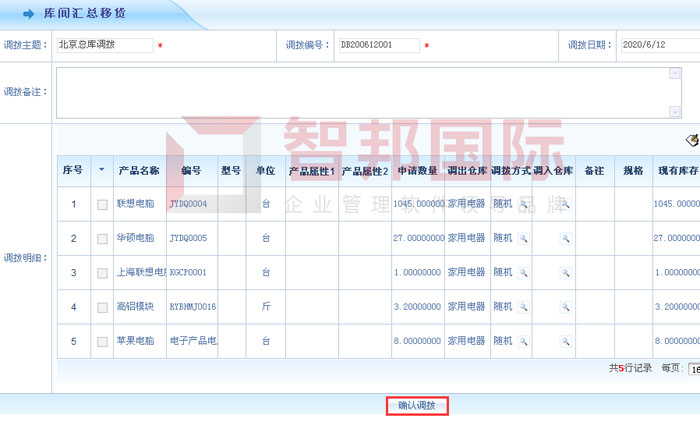Click 调入仓库 magnifier for 苹果电脑 row
Image resolution: width=700 pixels, height=422 pixels.
(x=564, y=341)
